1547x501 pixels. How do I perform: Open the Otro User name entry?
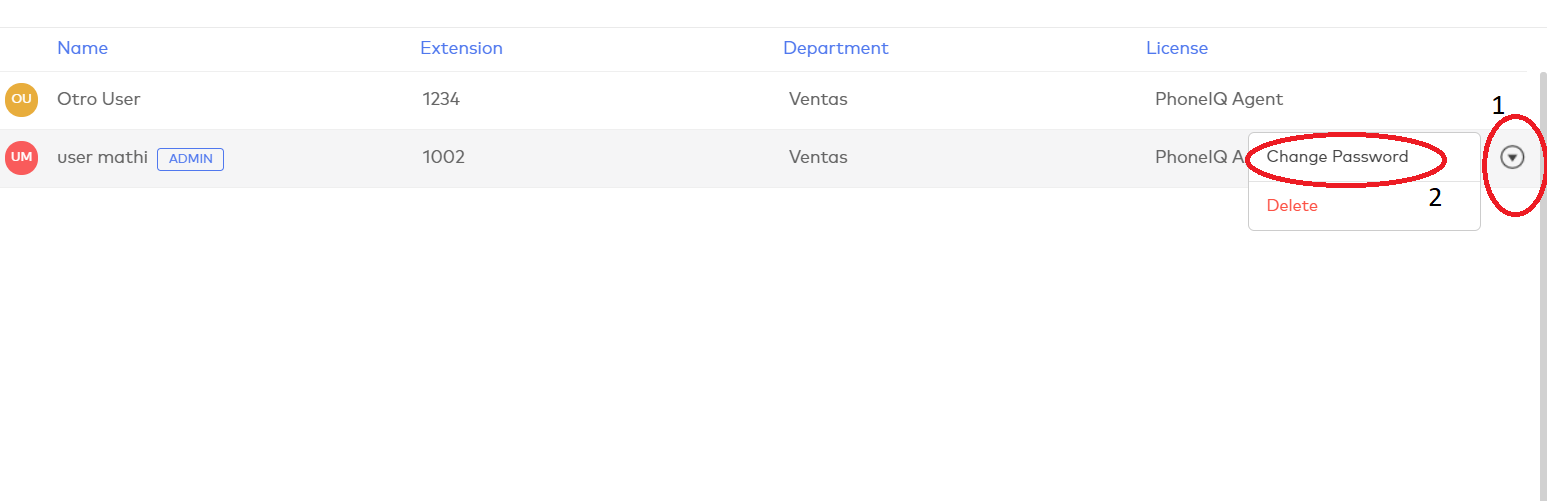pos(98,99)
